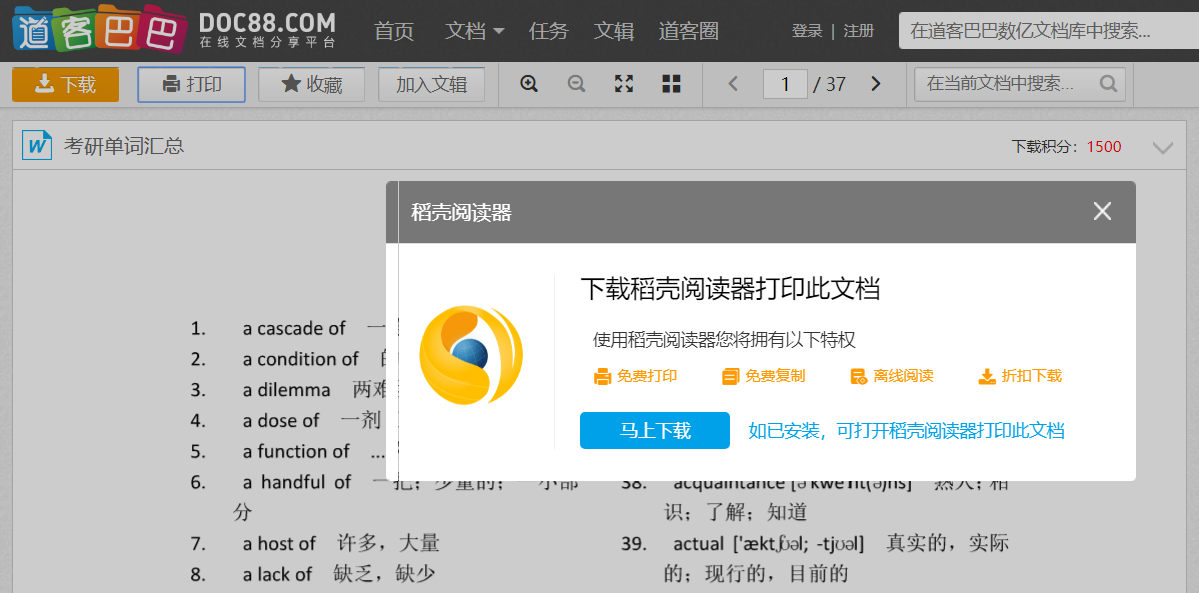Click the 收藏 favorite star button
Viewport: 1199px width, 593px height.
tap(311, 84)
